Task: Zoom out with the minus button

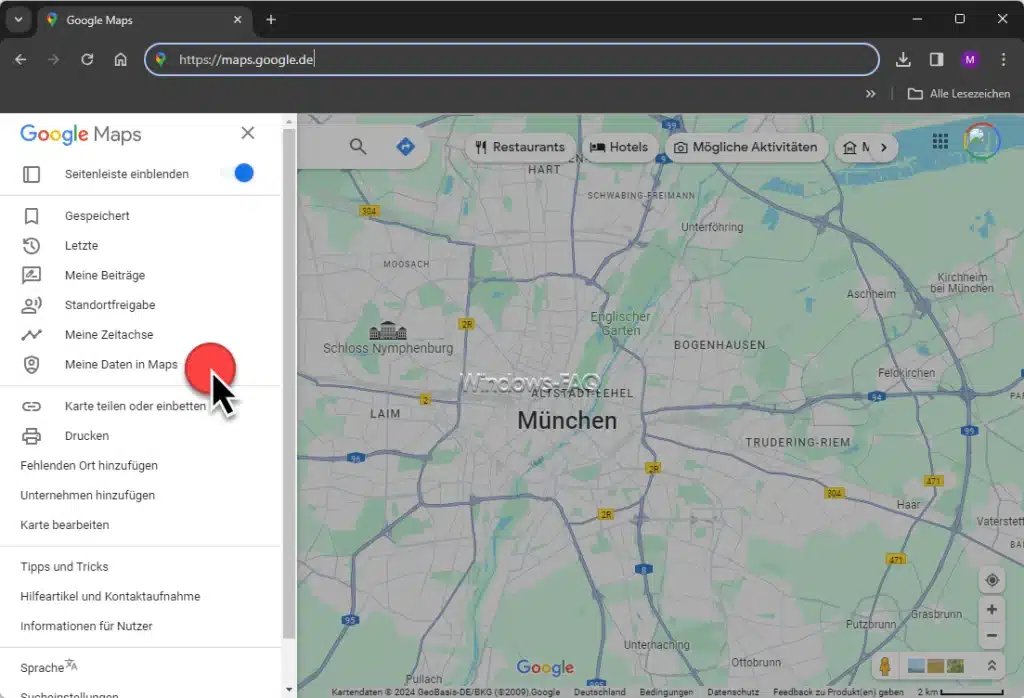Action: 992,635
